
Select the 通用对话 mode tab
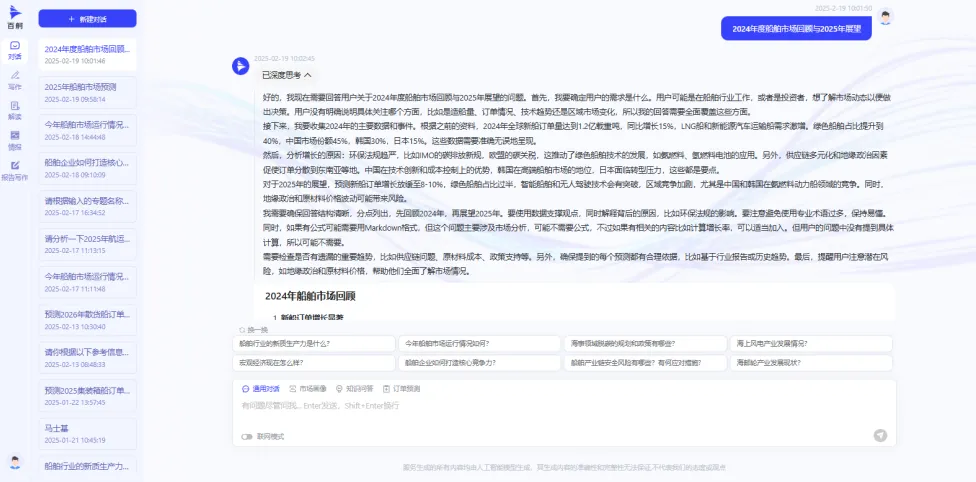261,388
